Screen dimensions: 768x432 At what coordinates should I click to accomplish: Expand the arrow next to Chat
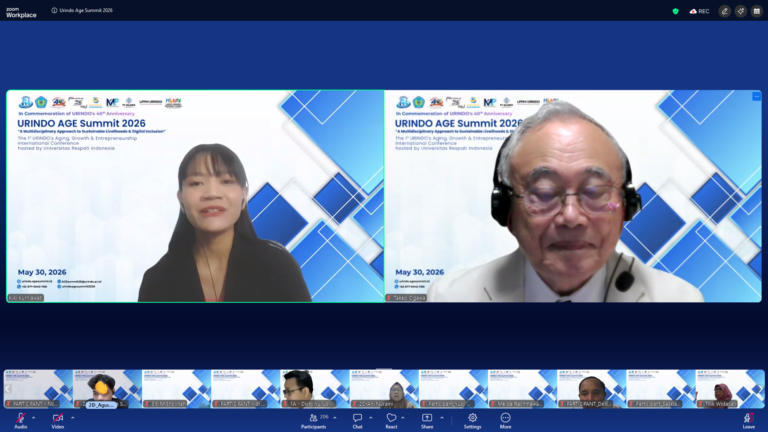click(370, 418)
